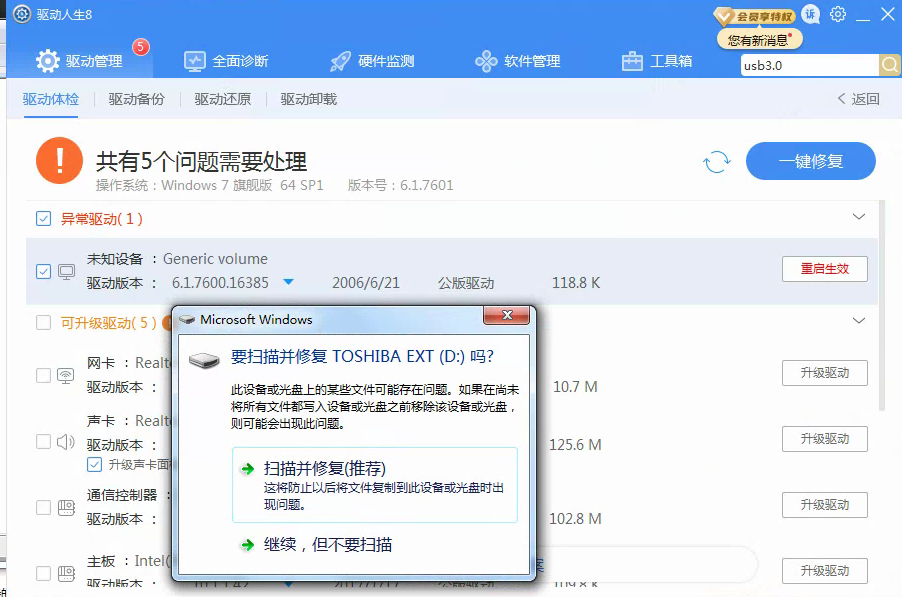
Task: Click the 声卡 speaker icon
Action: [66, 442]
